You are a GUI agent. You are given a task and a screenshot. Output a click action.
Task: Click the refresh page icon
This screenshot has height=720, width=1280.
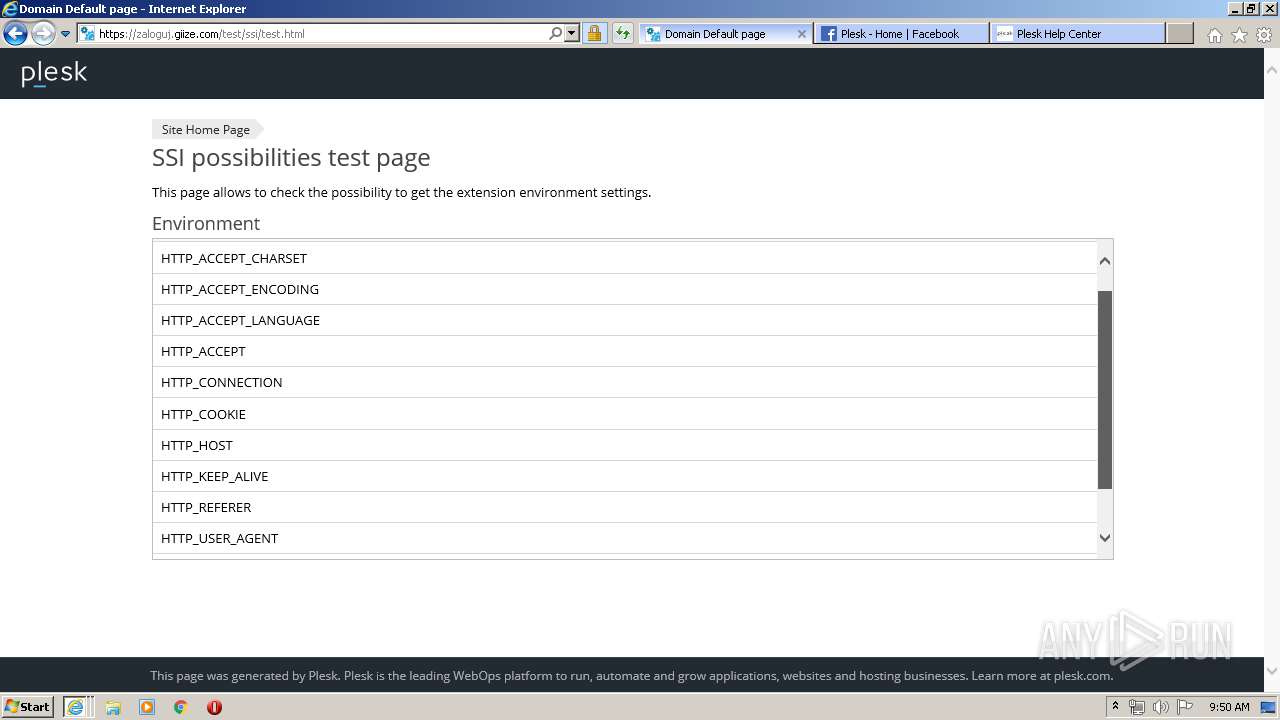tap(623, 33)
